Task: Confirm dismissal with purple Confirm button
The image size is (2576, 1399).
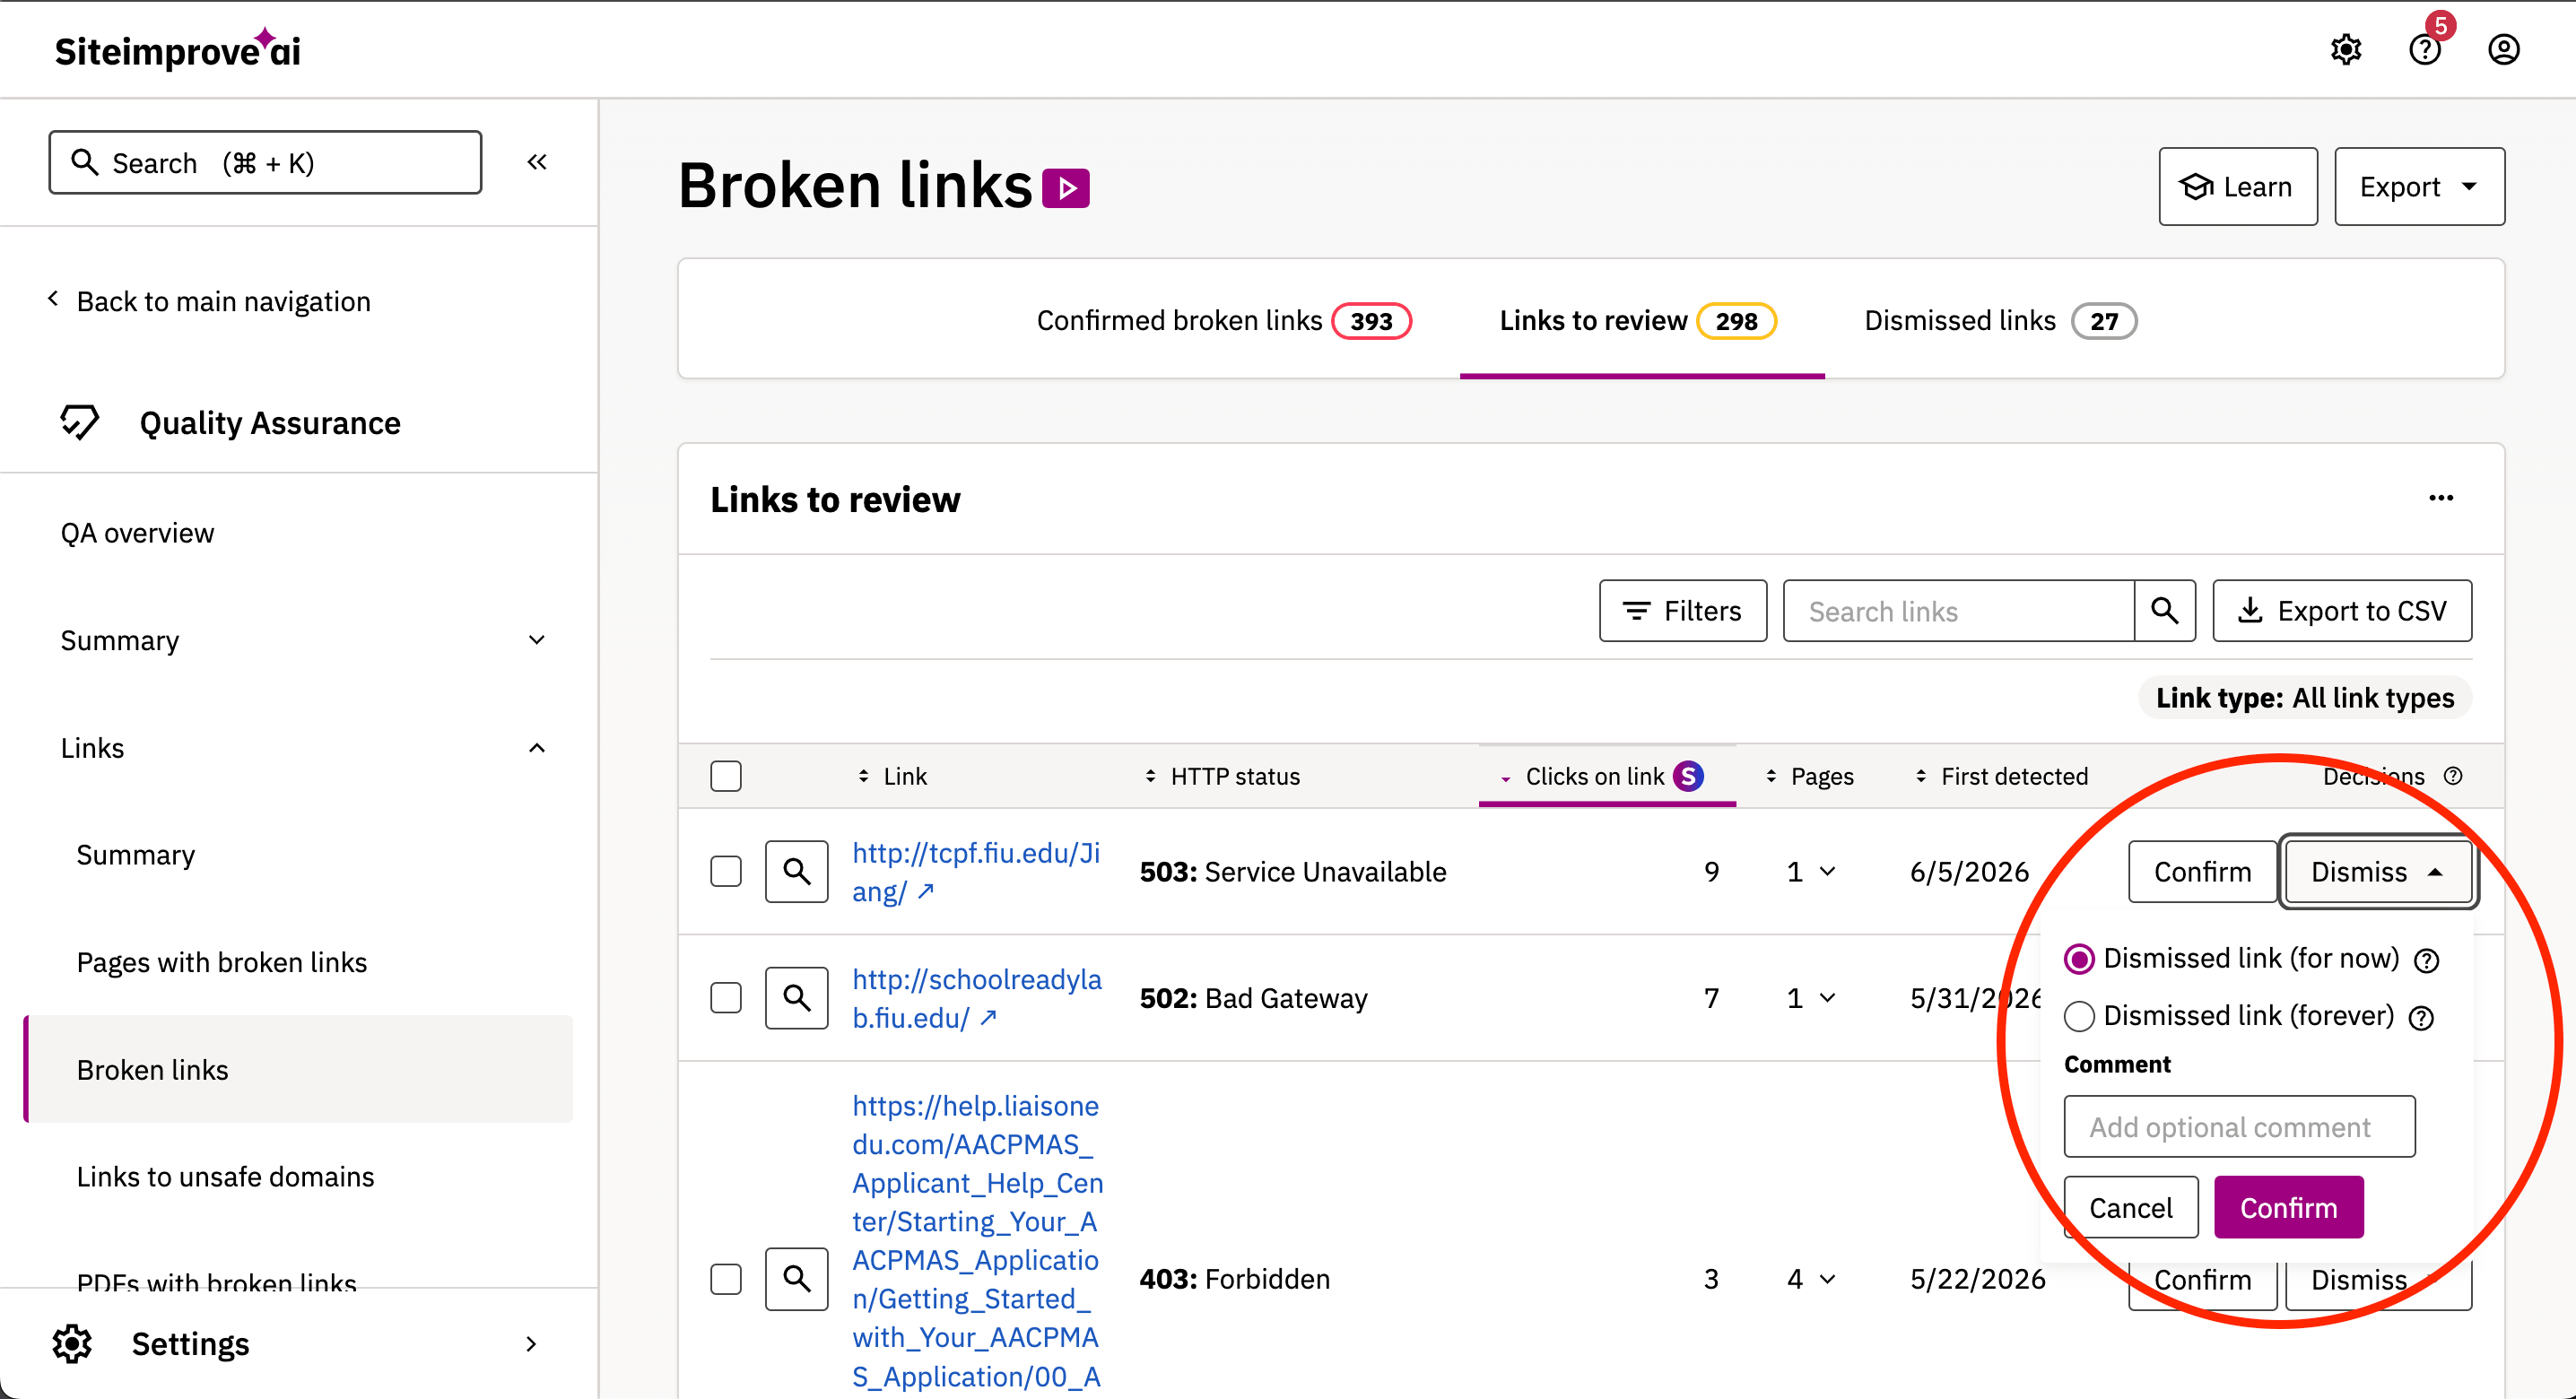Action: click(x=2289, y=1208)
